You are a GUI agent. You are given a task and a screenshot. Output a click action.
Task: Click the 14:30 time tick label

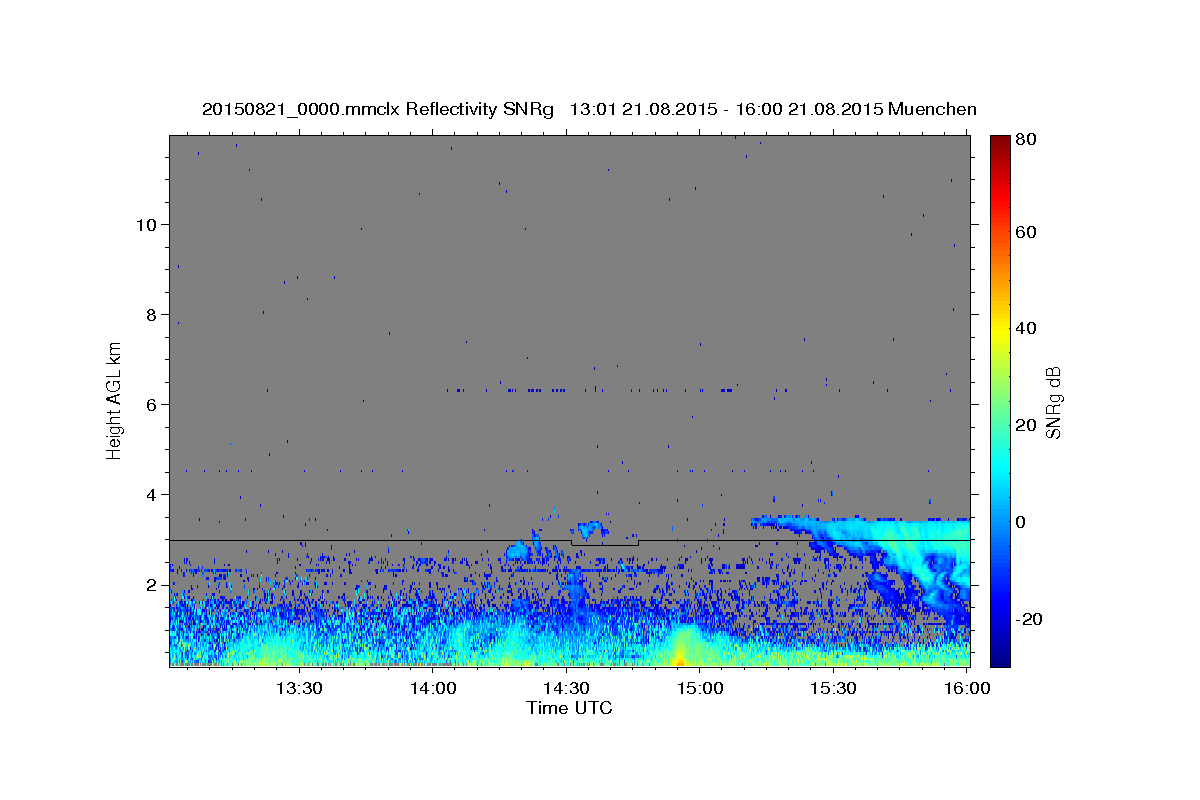tap(567, 688)
